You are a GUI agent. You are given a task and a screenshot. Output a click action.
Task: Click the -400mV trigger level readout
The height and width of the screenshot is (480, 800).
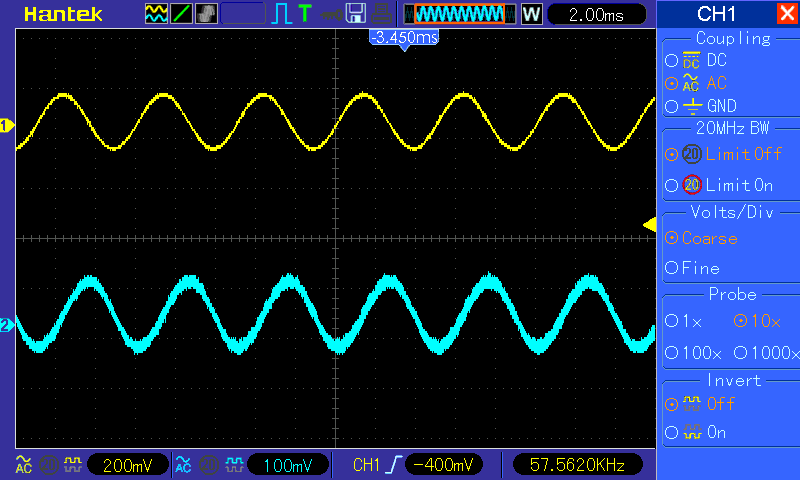443,465
